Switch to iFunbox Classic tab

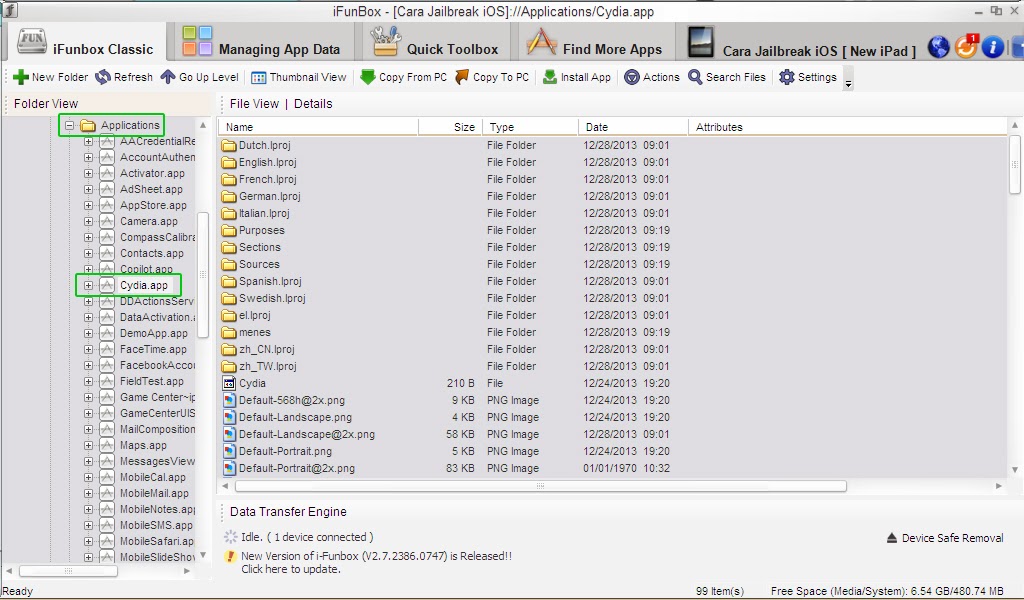click(85, 44)
